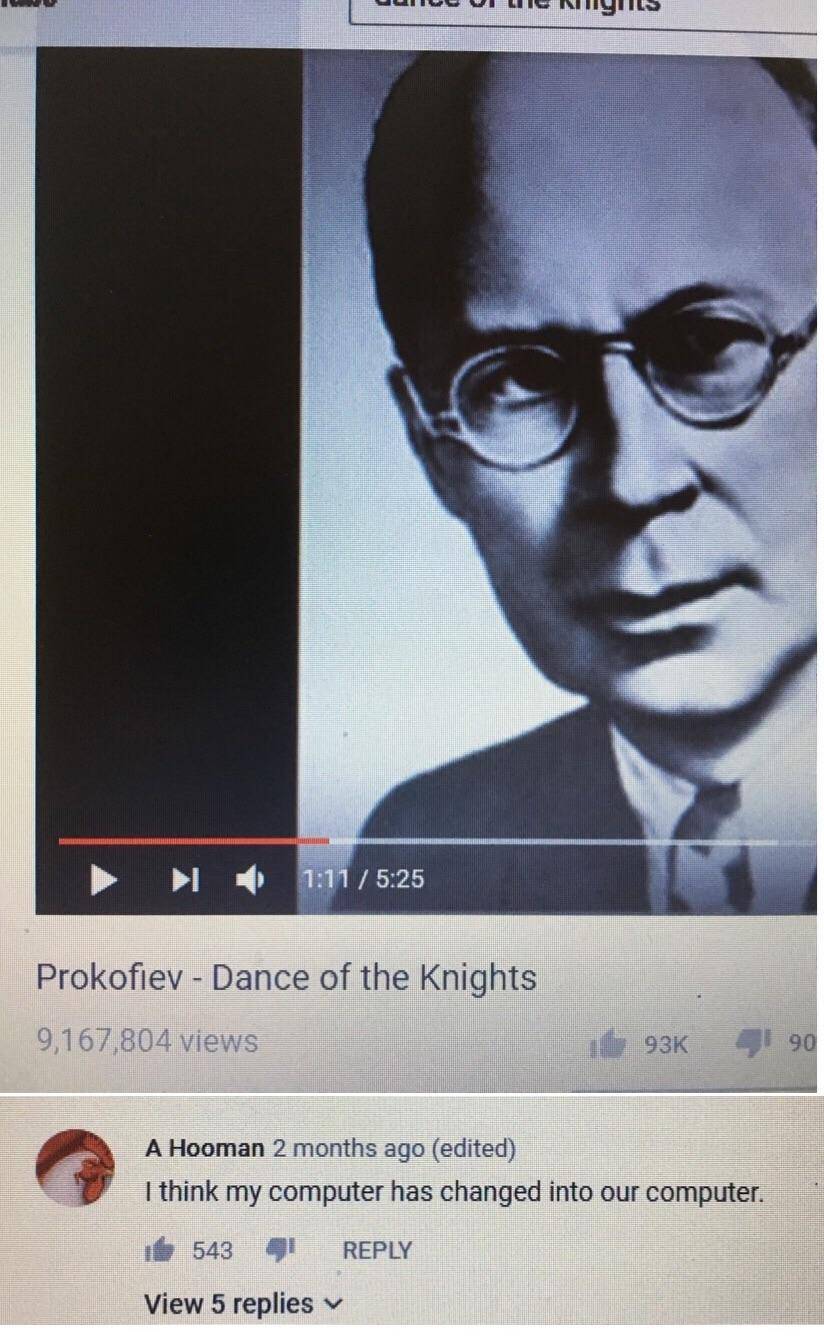The height and width of the screenshot is (1340, 824).
Task: Click the 2 months ago (edited) timestamp
Action: pos(394,1148)
